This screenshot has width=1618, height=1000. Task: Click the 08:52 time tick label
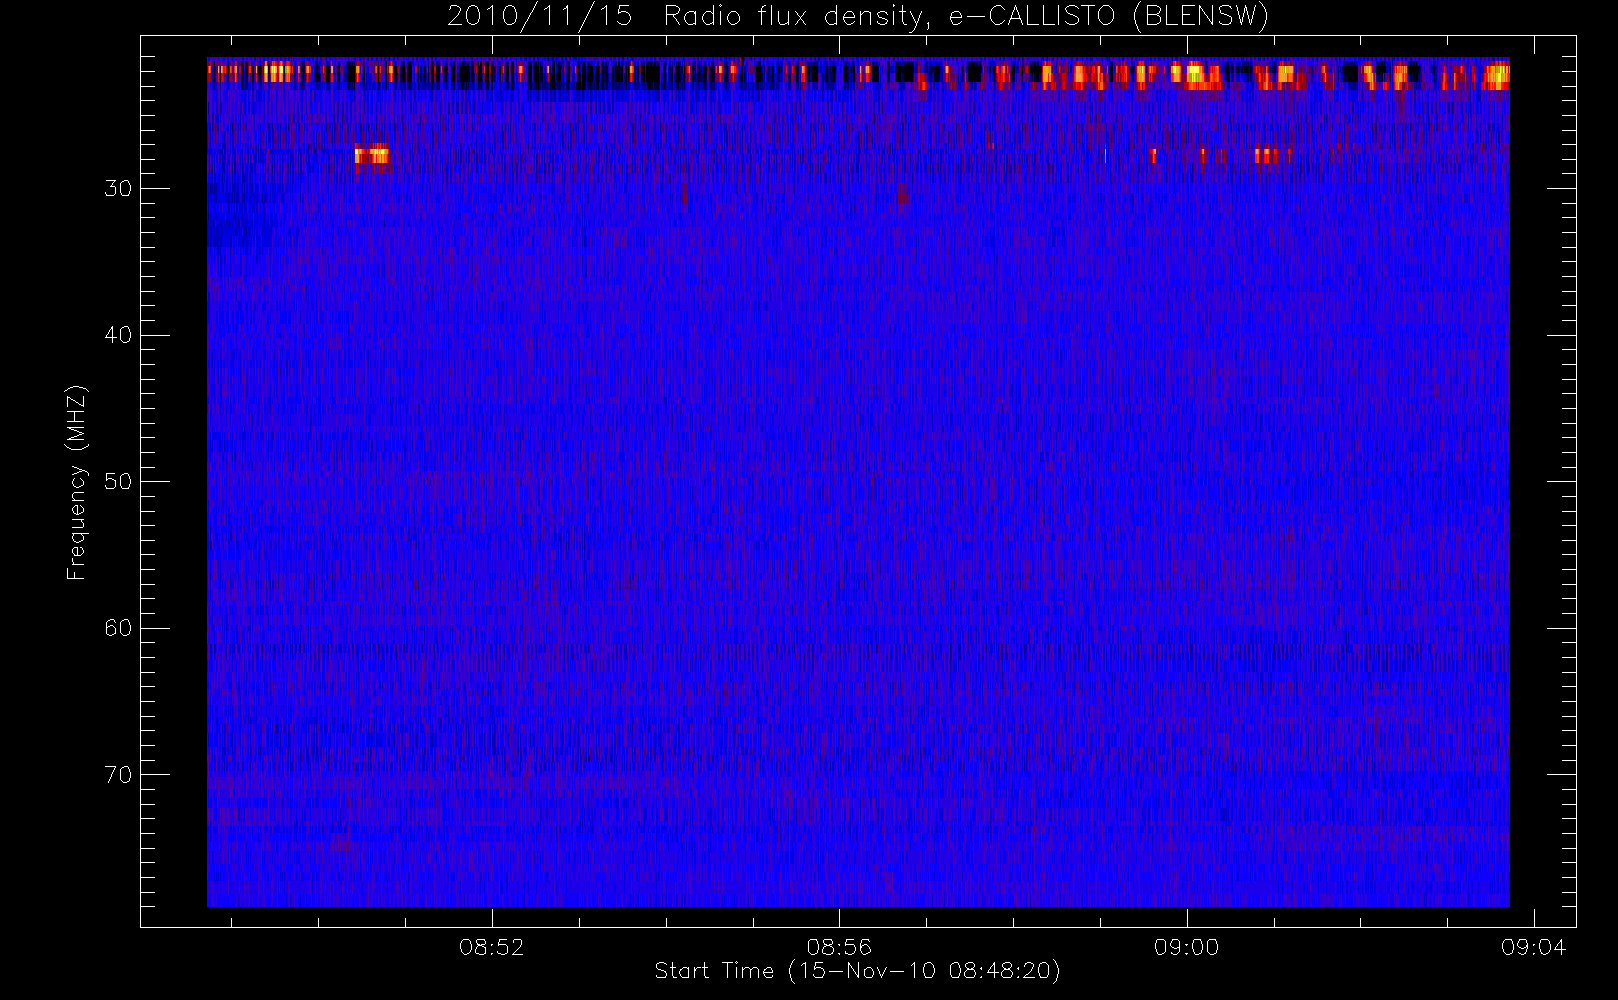click(x=491, y=947)
